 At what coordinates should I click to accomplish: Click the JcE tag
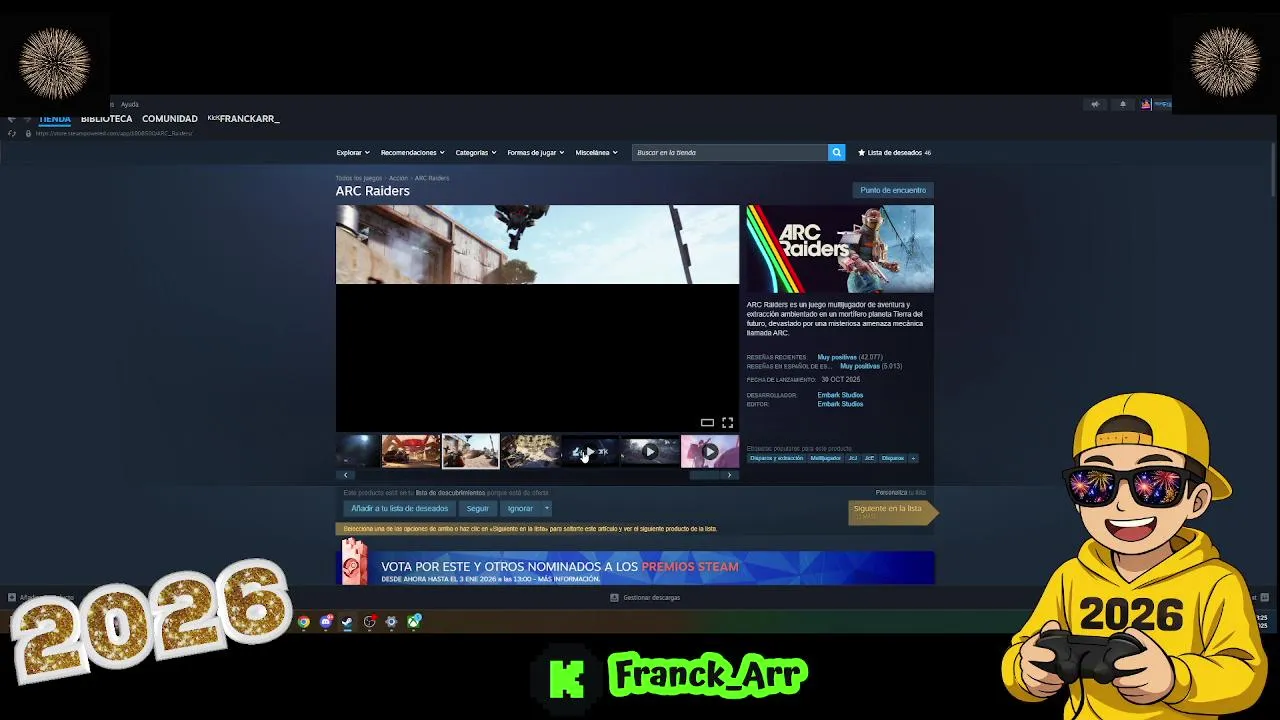869,458
